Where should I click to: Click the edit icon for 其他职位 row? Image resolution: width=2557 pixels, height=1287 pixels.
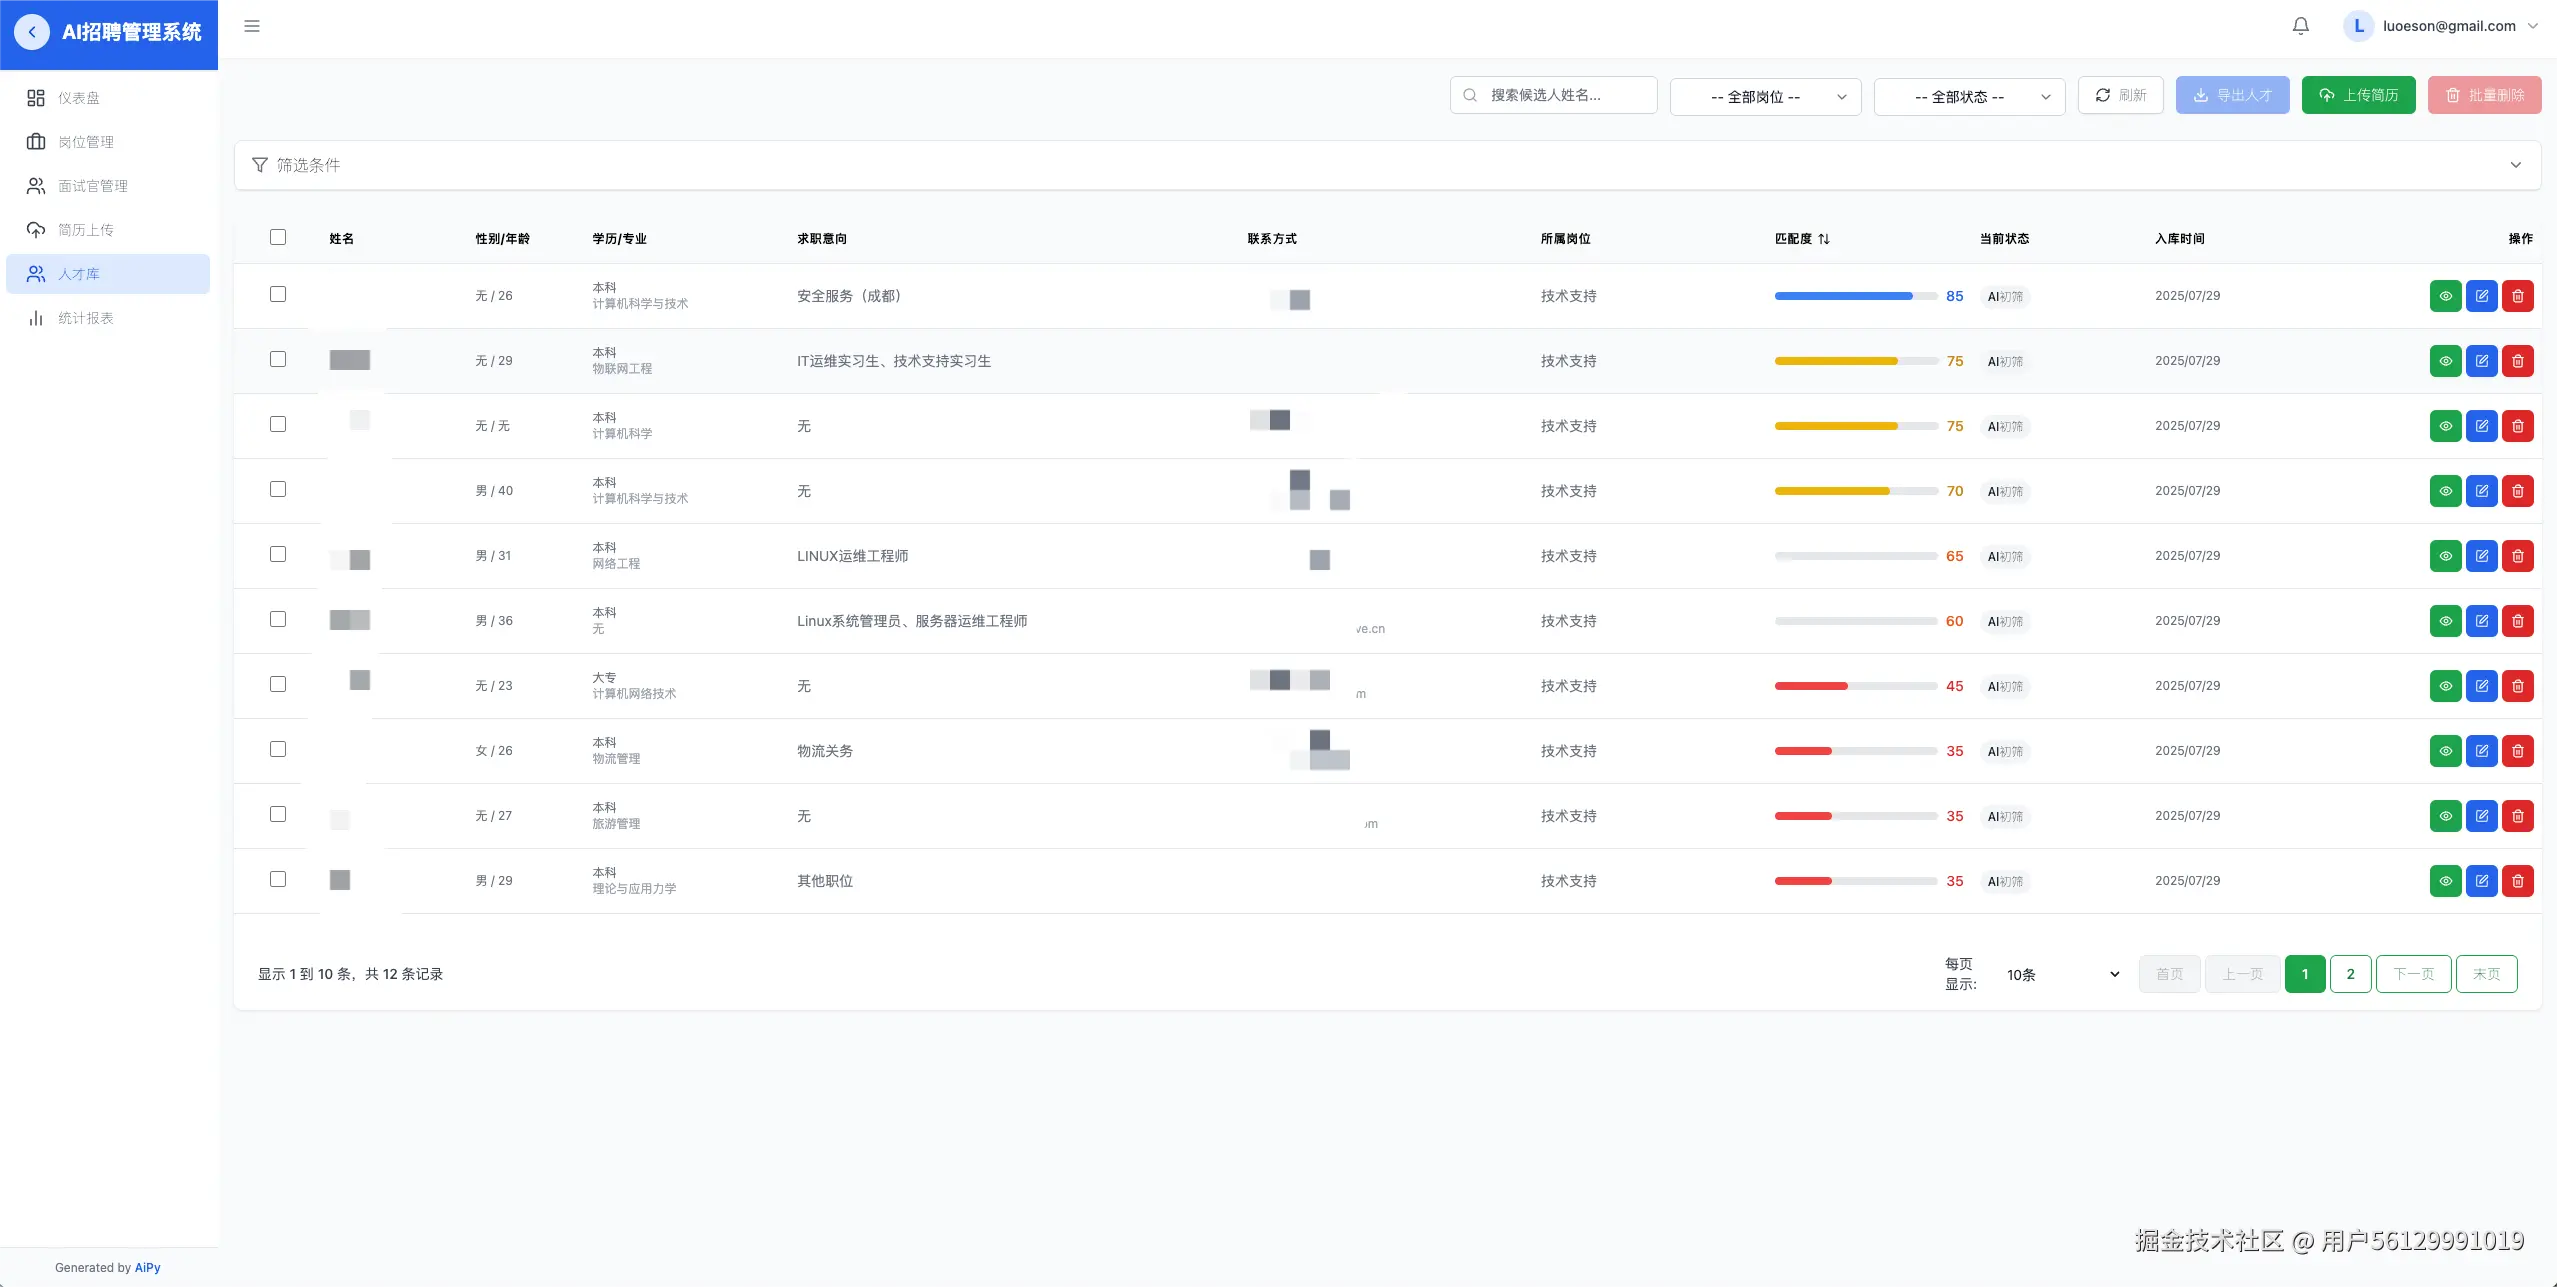pyautogui.click(x=2481, y=881)
